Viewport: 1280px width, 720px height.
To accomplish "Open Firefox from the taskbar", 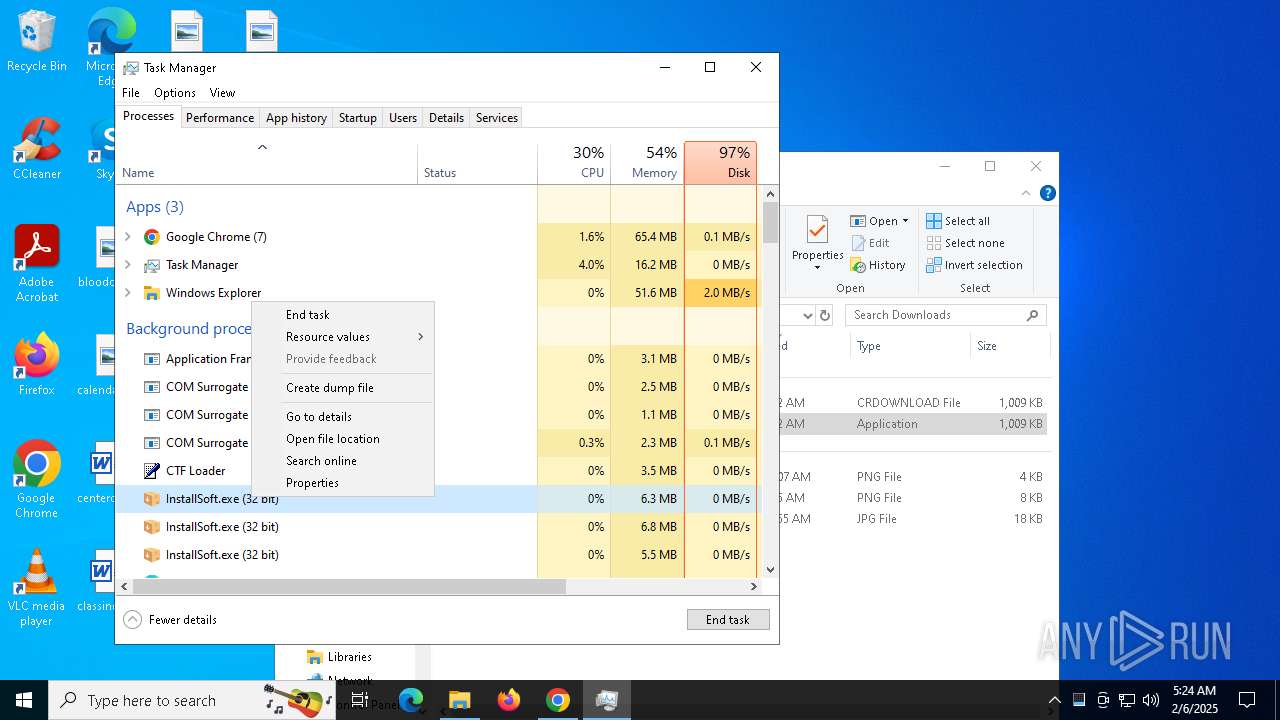I will click(509, 700).
